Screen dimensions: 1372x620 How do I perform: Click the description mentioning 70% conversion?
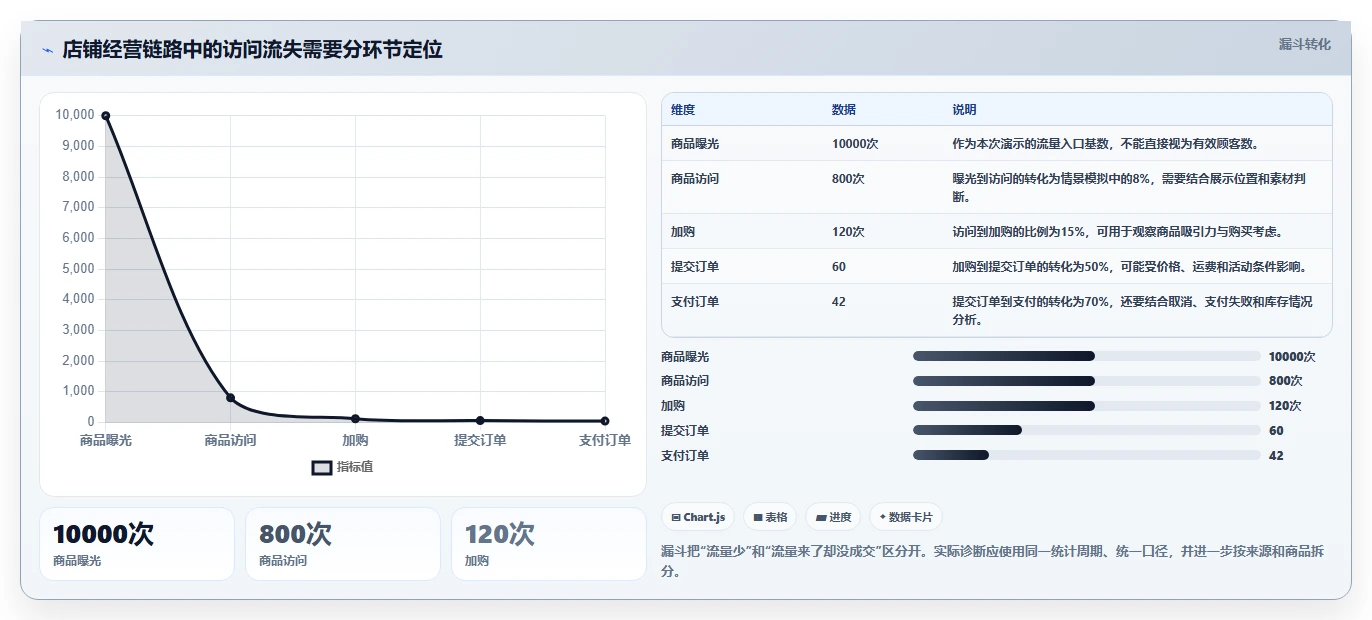[x=1132, y=311]
